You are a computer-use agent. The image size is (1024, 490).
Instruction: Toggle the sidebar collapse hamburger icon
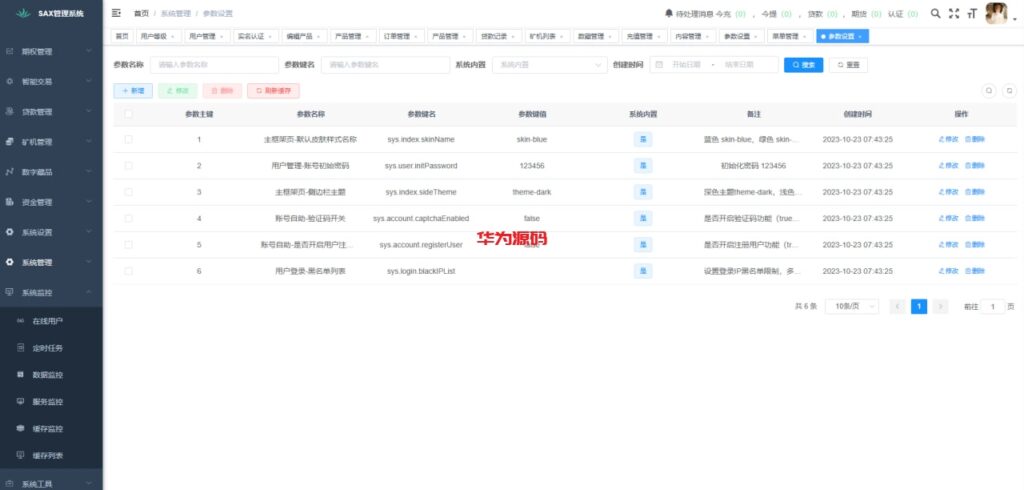point(116,13)
